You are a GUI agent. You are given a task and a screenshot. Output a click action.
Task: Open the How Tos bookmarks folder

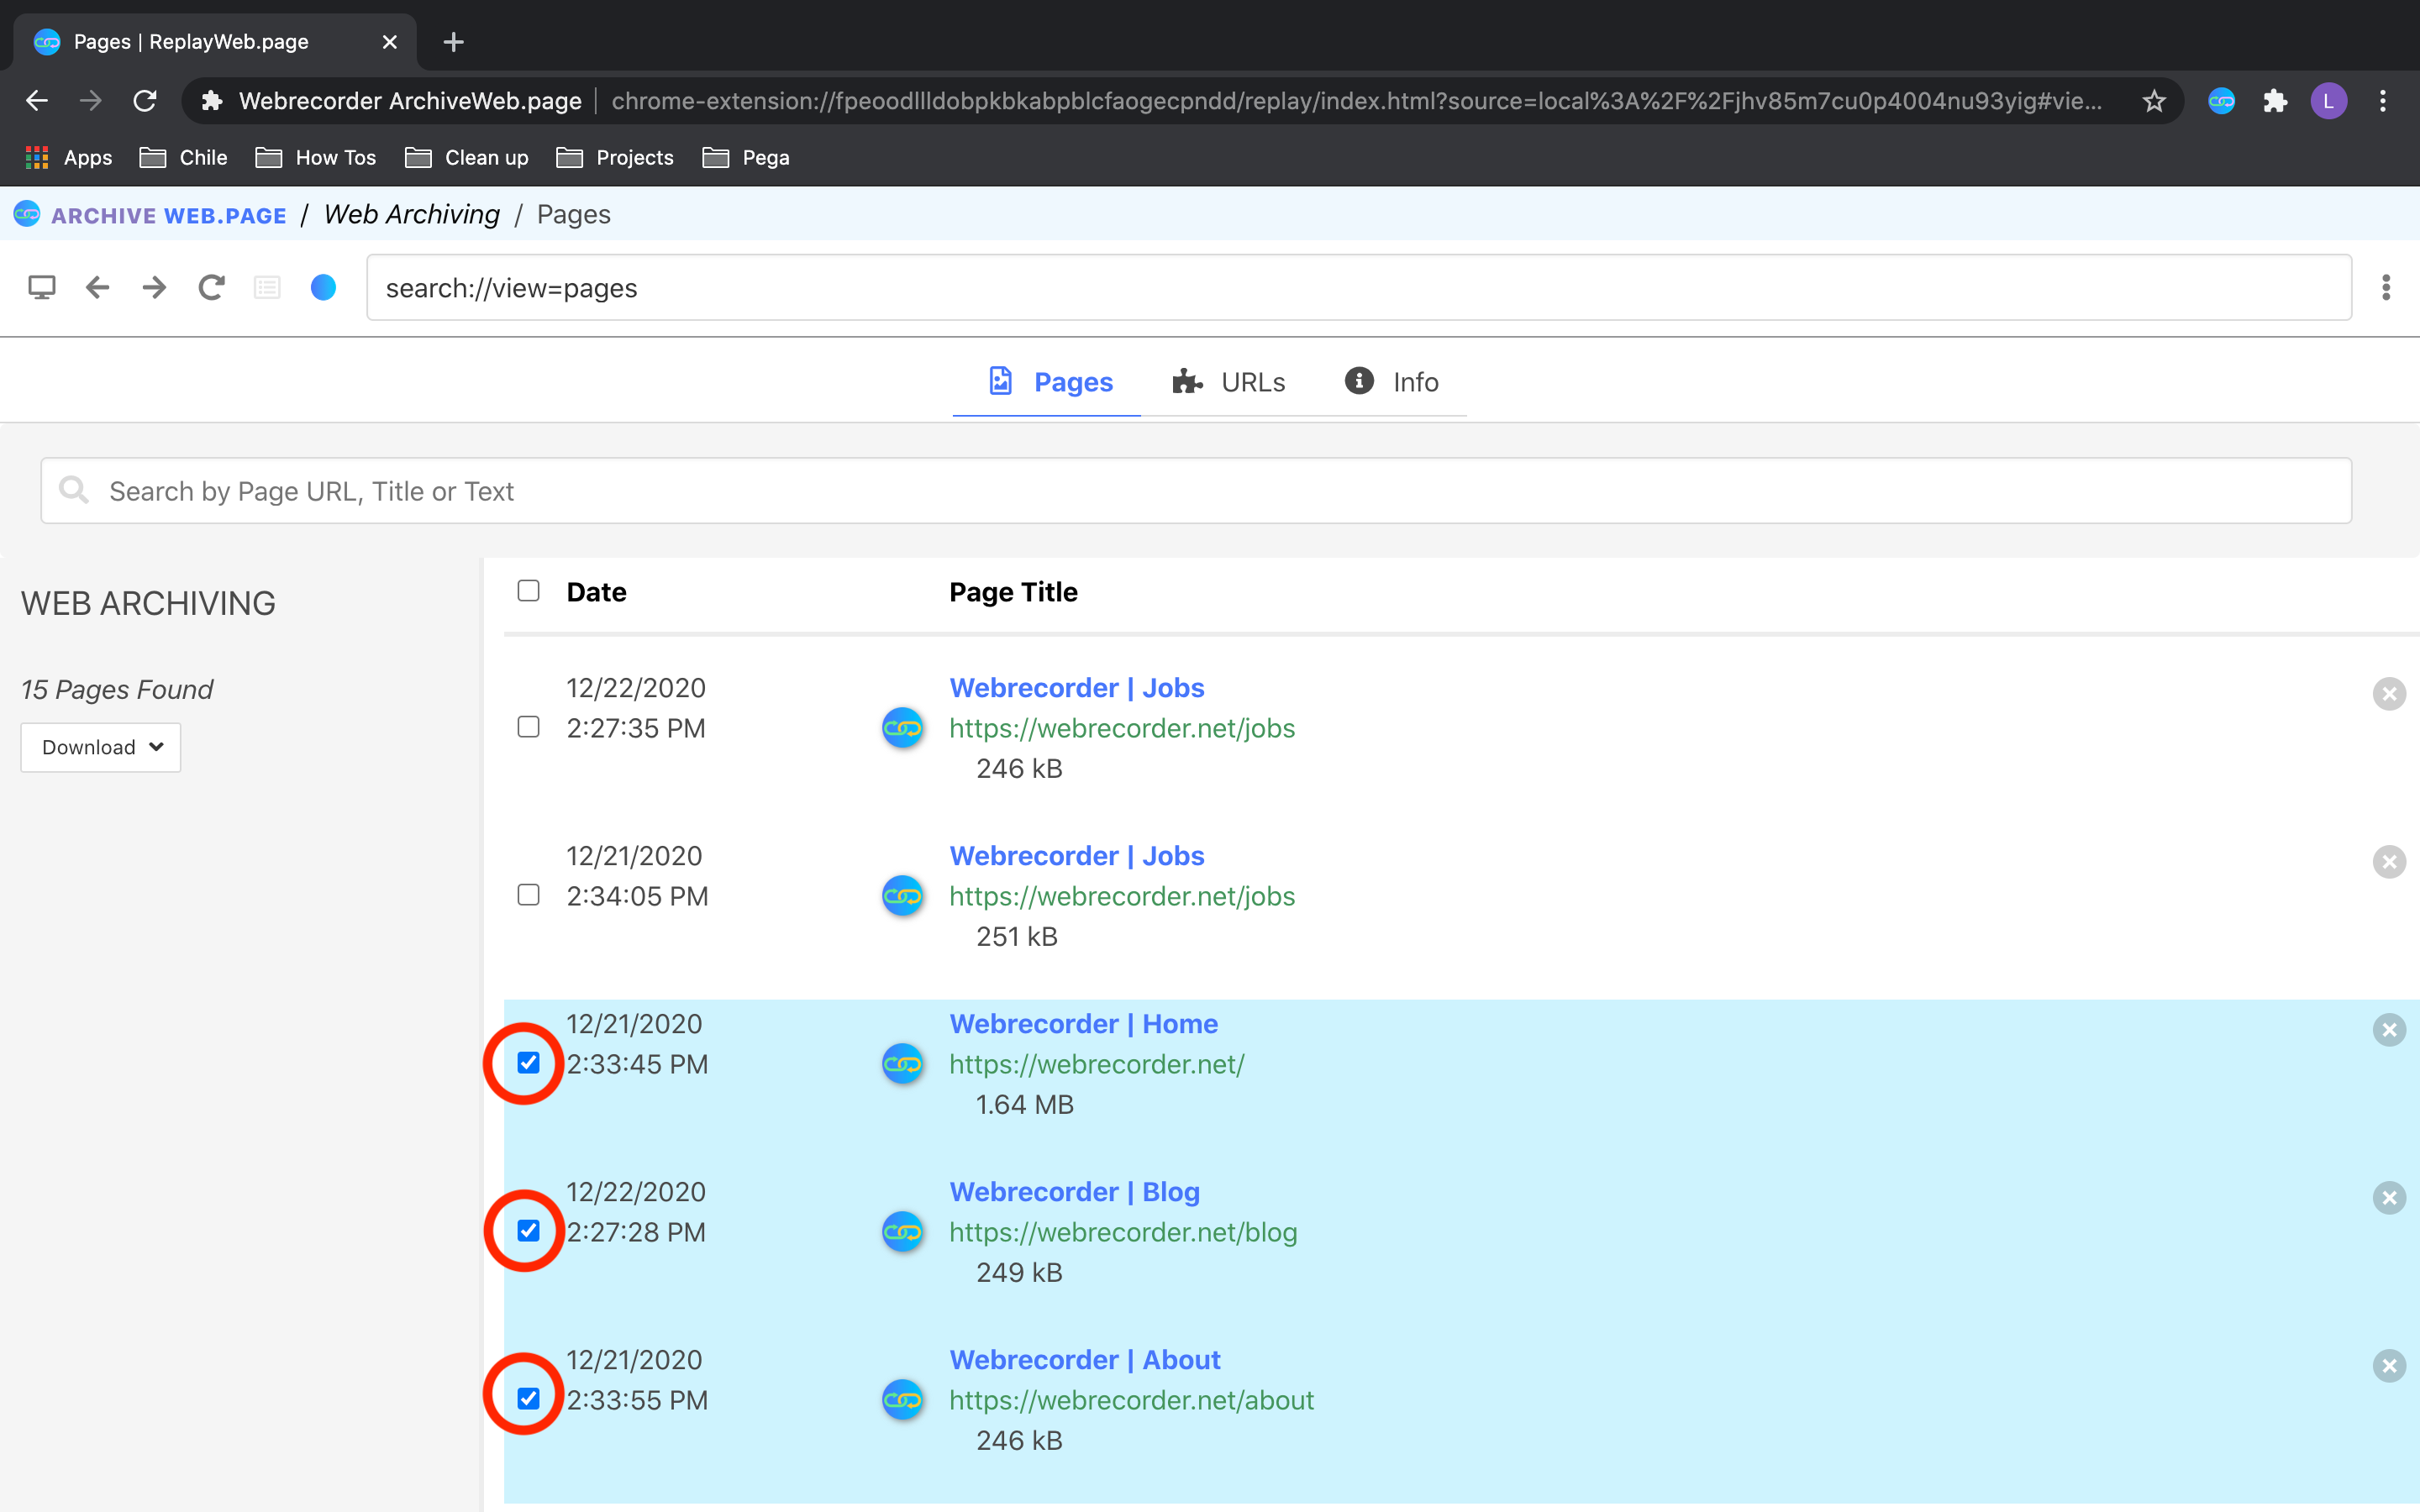pyautogui.click(x=316, y=158)
